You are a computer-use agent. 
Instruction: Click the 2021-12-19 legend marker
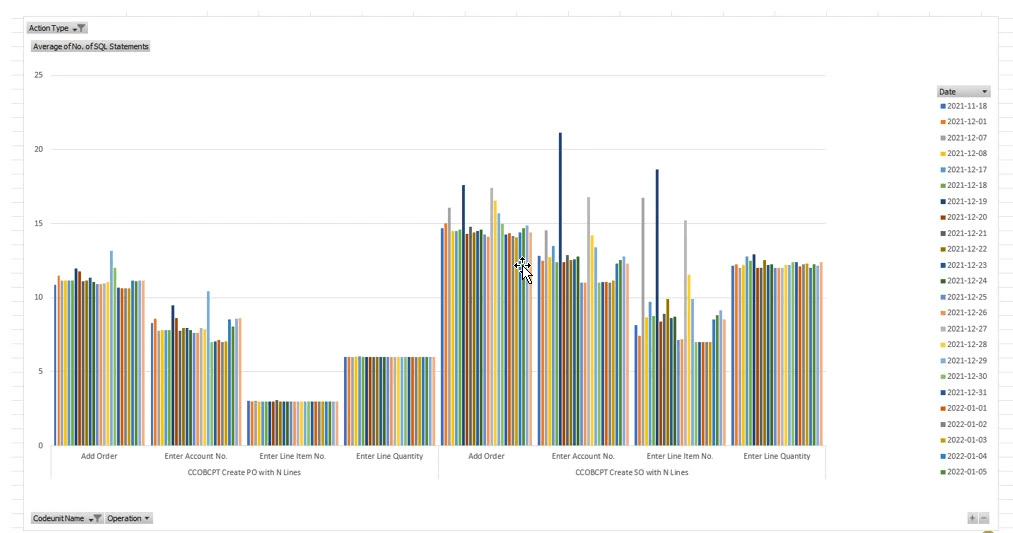coord(942,201)
